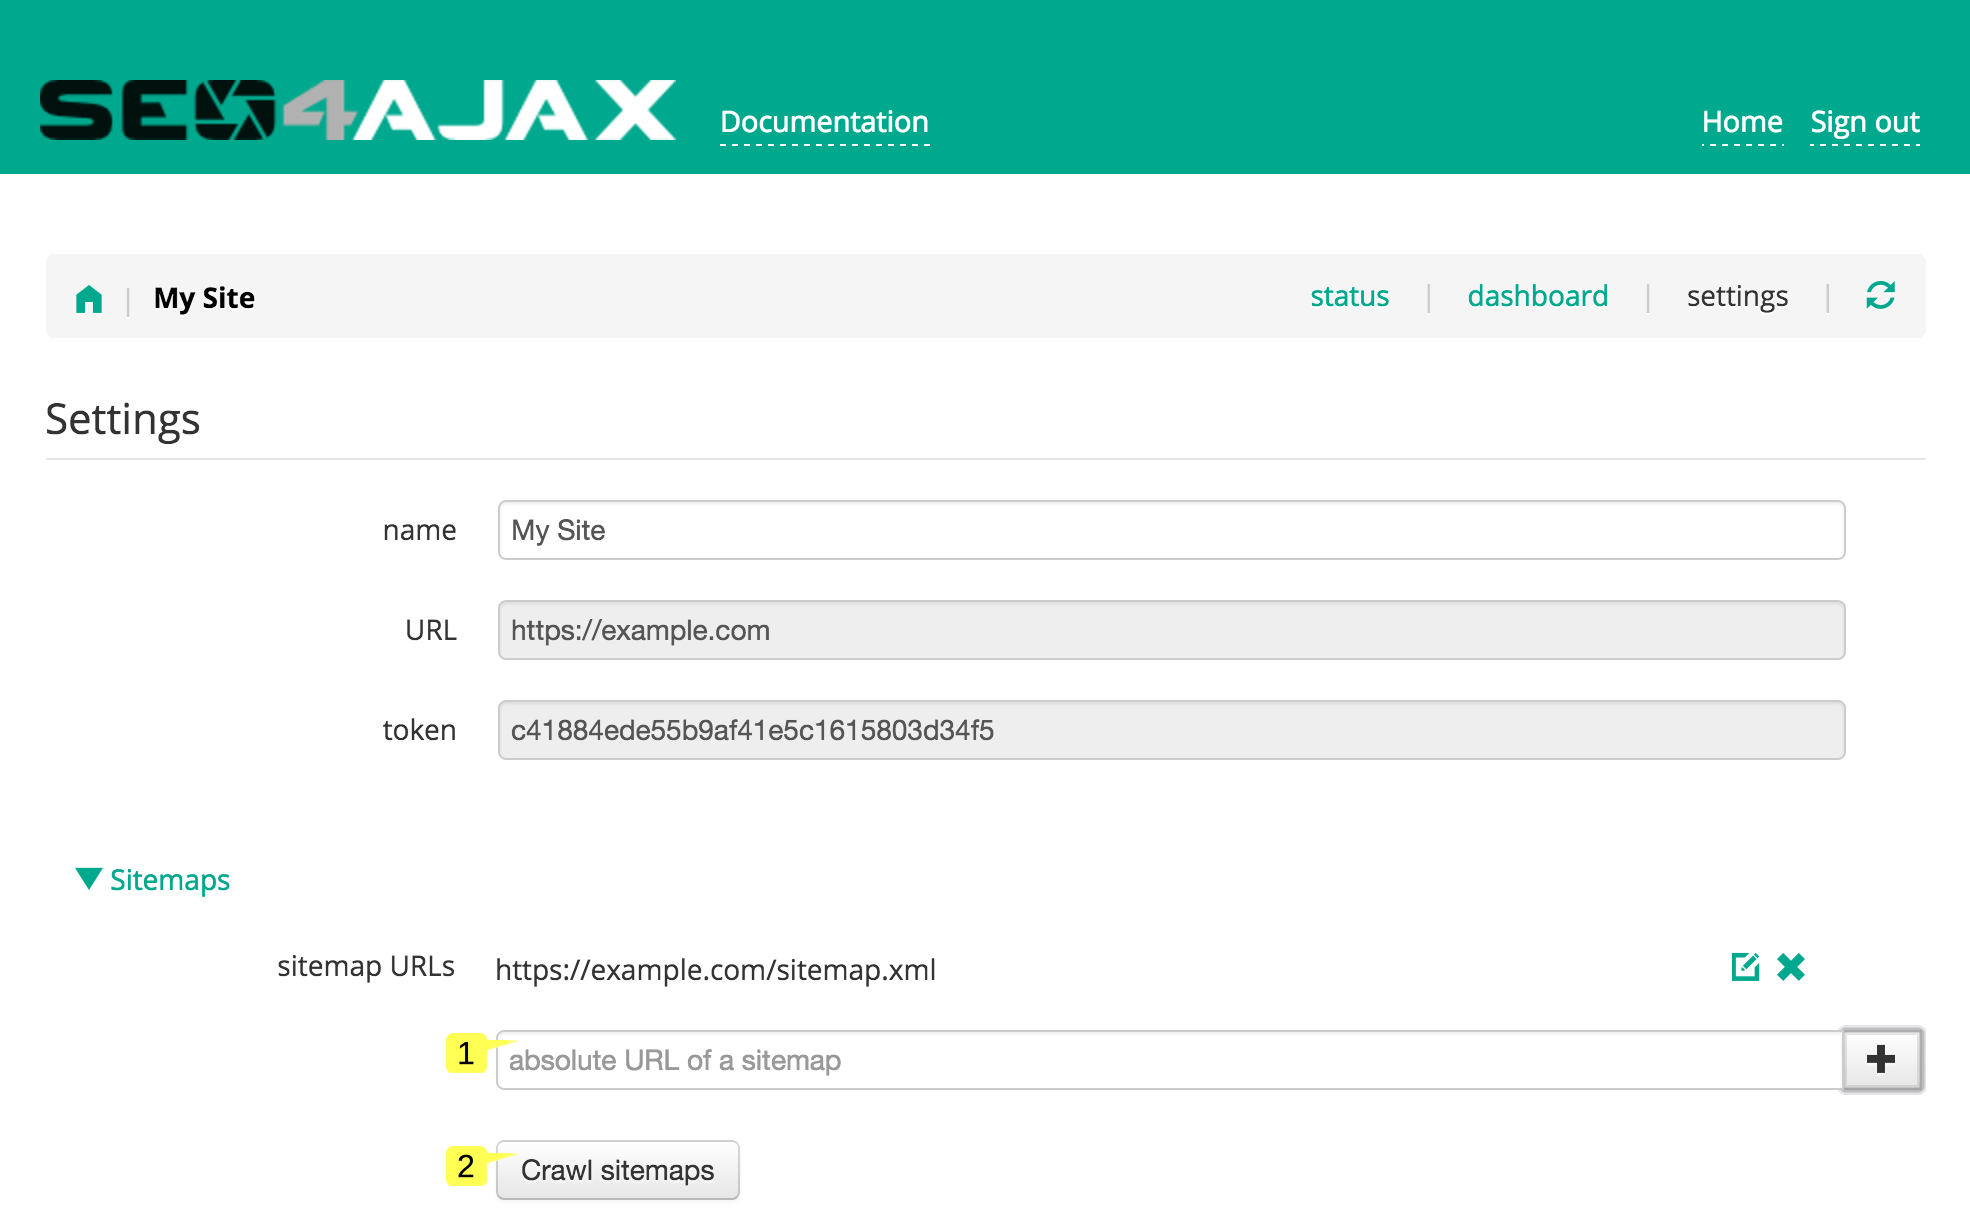Click the plus icon to add a sitemap

[1882, 1059]
